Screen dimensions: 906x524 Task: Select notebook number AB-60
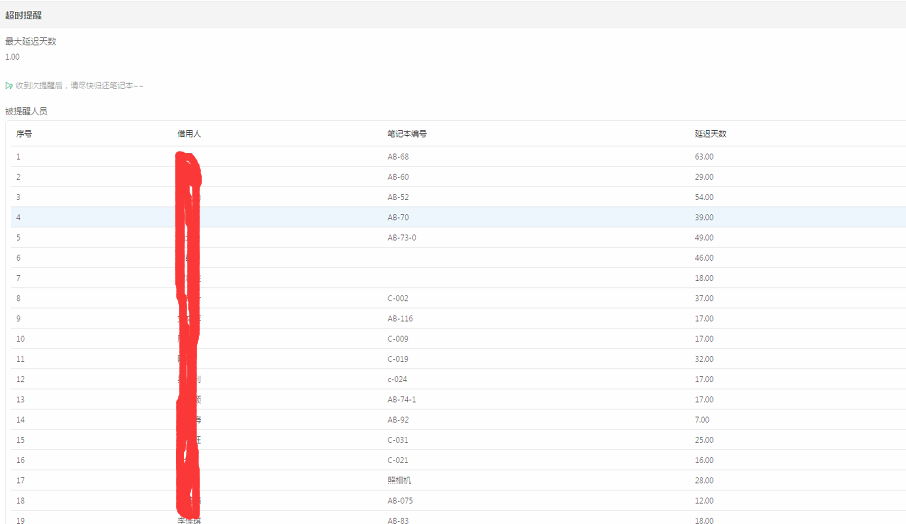pyautogui.click(x=398, y=177)
